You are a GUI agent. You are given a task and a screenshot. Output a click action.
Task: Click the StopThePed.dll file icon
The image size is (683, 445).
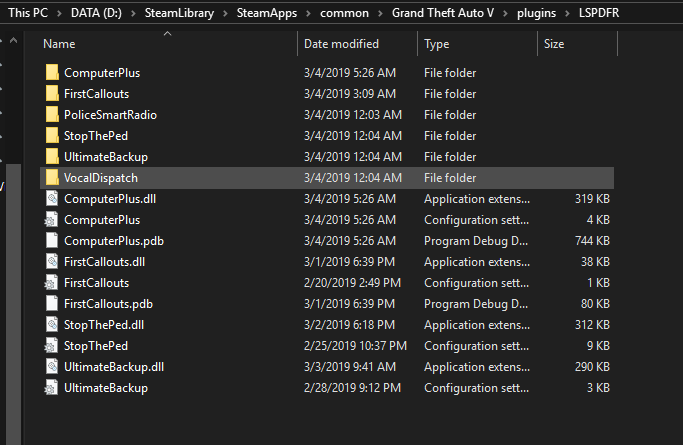pos(52,325)
